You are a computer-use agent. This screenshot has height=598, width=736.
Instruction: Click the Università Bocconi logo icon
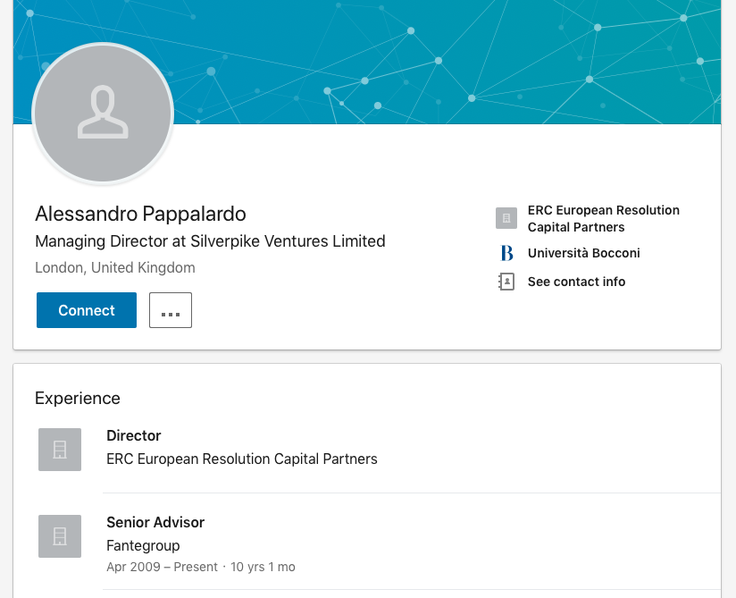point(506,253)
